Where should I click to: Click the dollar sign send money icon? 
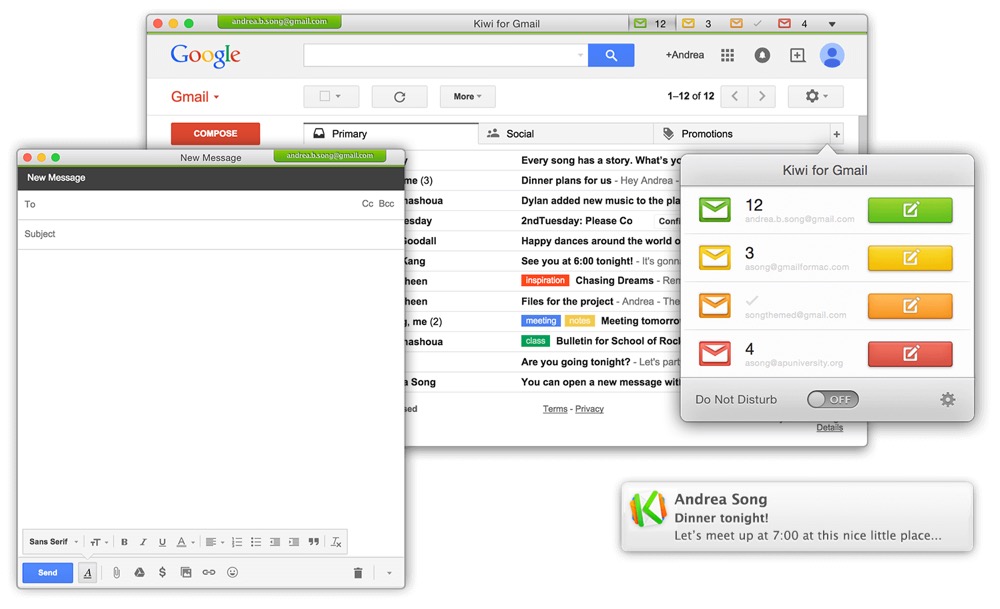[163, 573]
